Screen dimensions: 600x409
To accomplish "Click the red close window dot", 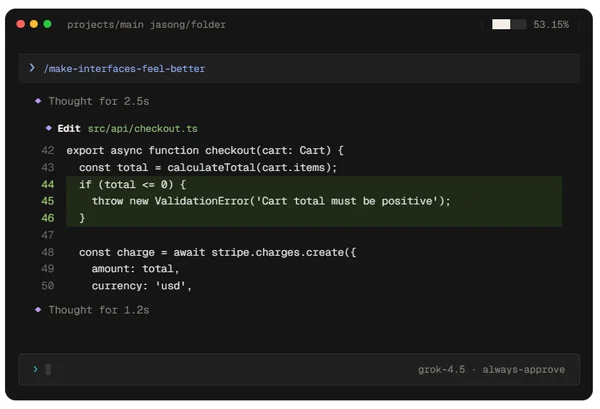I will click(x=21, y=24).
